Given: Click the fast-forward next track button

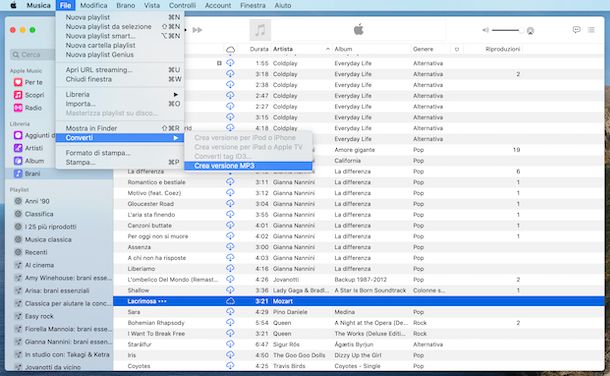Looking at the screenshot, I should point(197,30).
